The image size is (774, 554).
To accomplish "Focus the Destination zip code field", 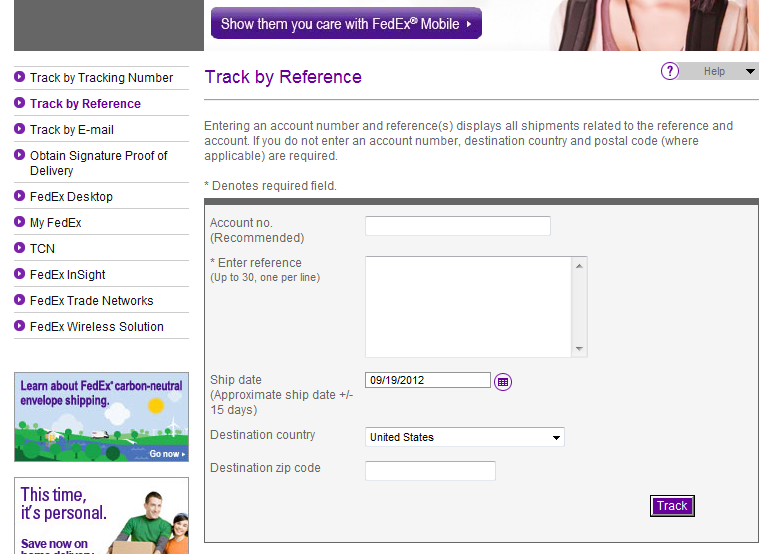I will [430, 471].
